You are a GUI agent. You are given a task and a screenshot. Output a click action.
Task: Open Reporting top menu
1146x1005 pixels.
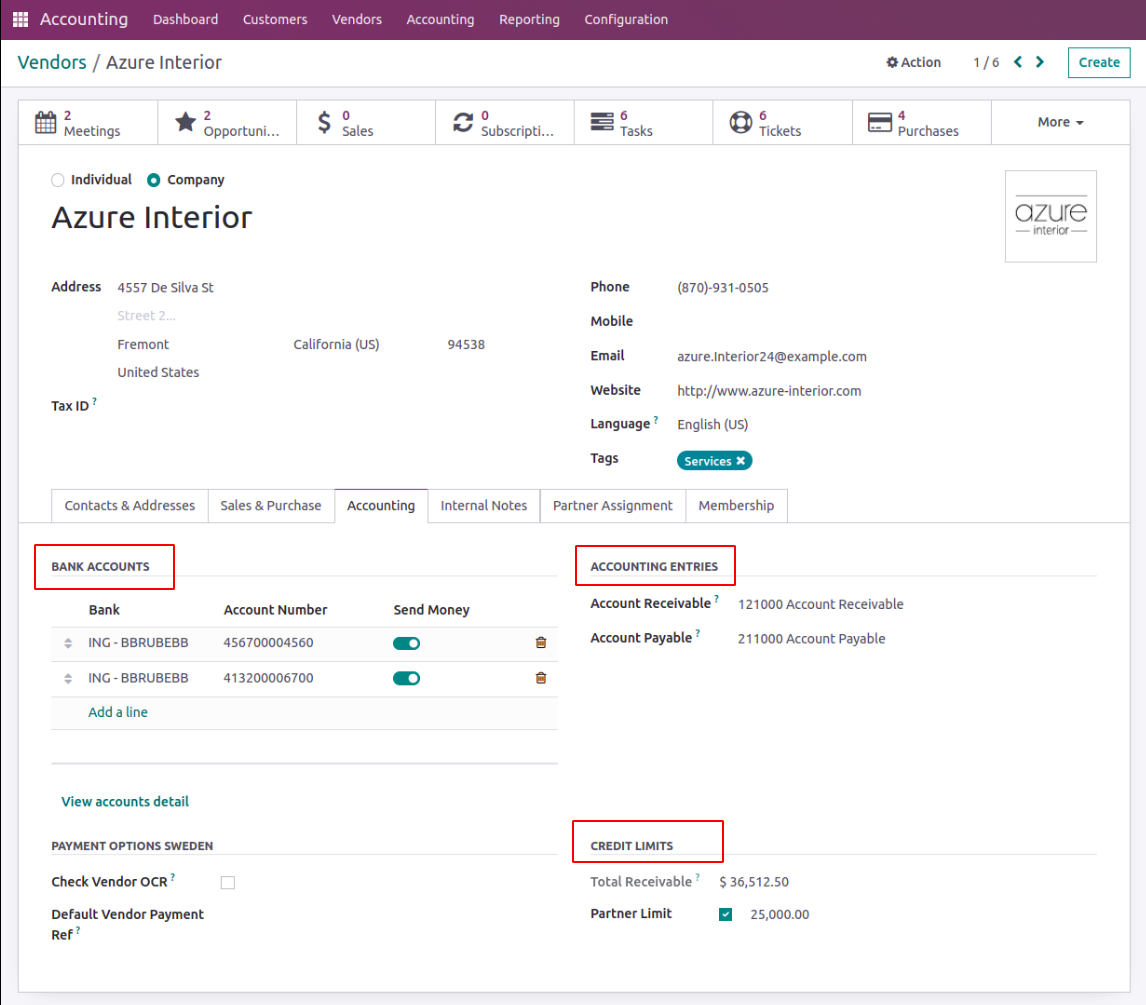pyautogui.click(x=529, y=20)
